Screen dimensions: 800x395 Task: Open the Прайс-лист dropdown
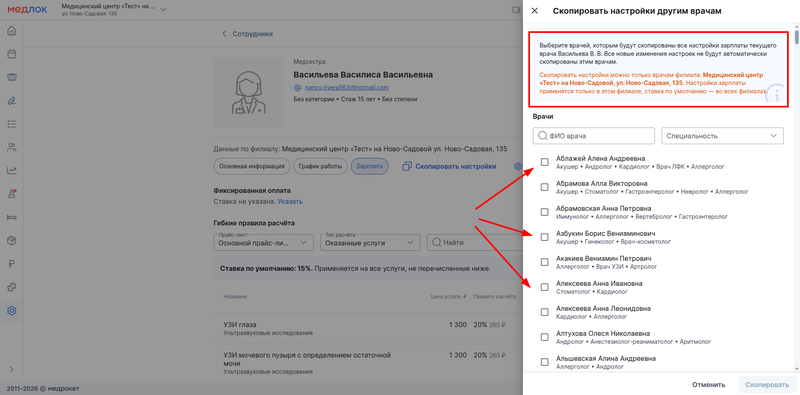[x=263, y=243]
